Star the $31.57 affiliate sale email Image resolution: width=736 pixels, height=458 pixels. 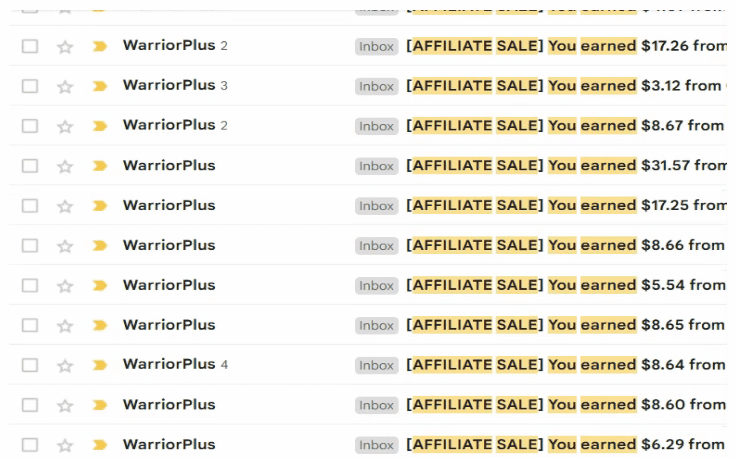point(65,167)
